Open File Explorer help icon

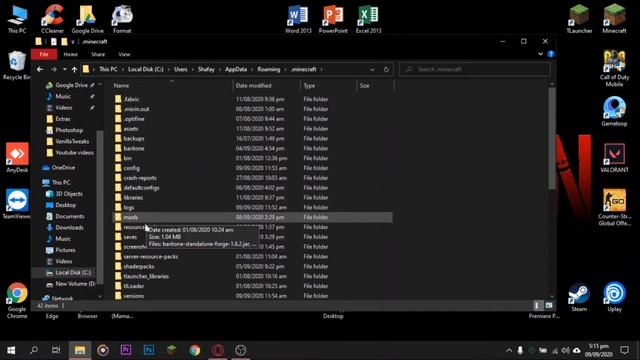click(x=551, y=54)
